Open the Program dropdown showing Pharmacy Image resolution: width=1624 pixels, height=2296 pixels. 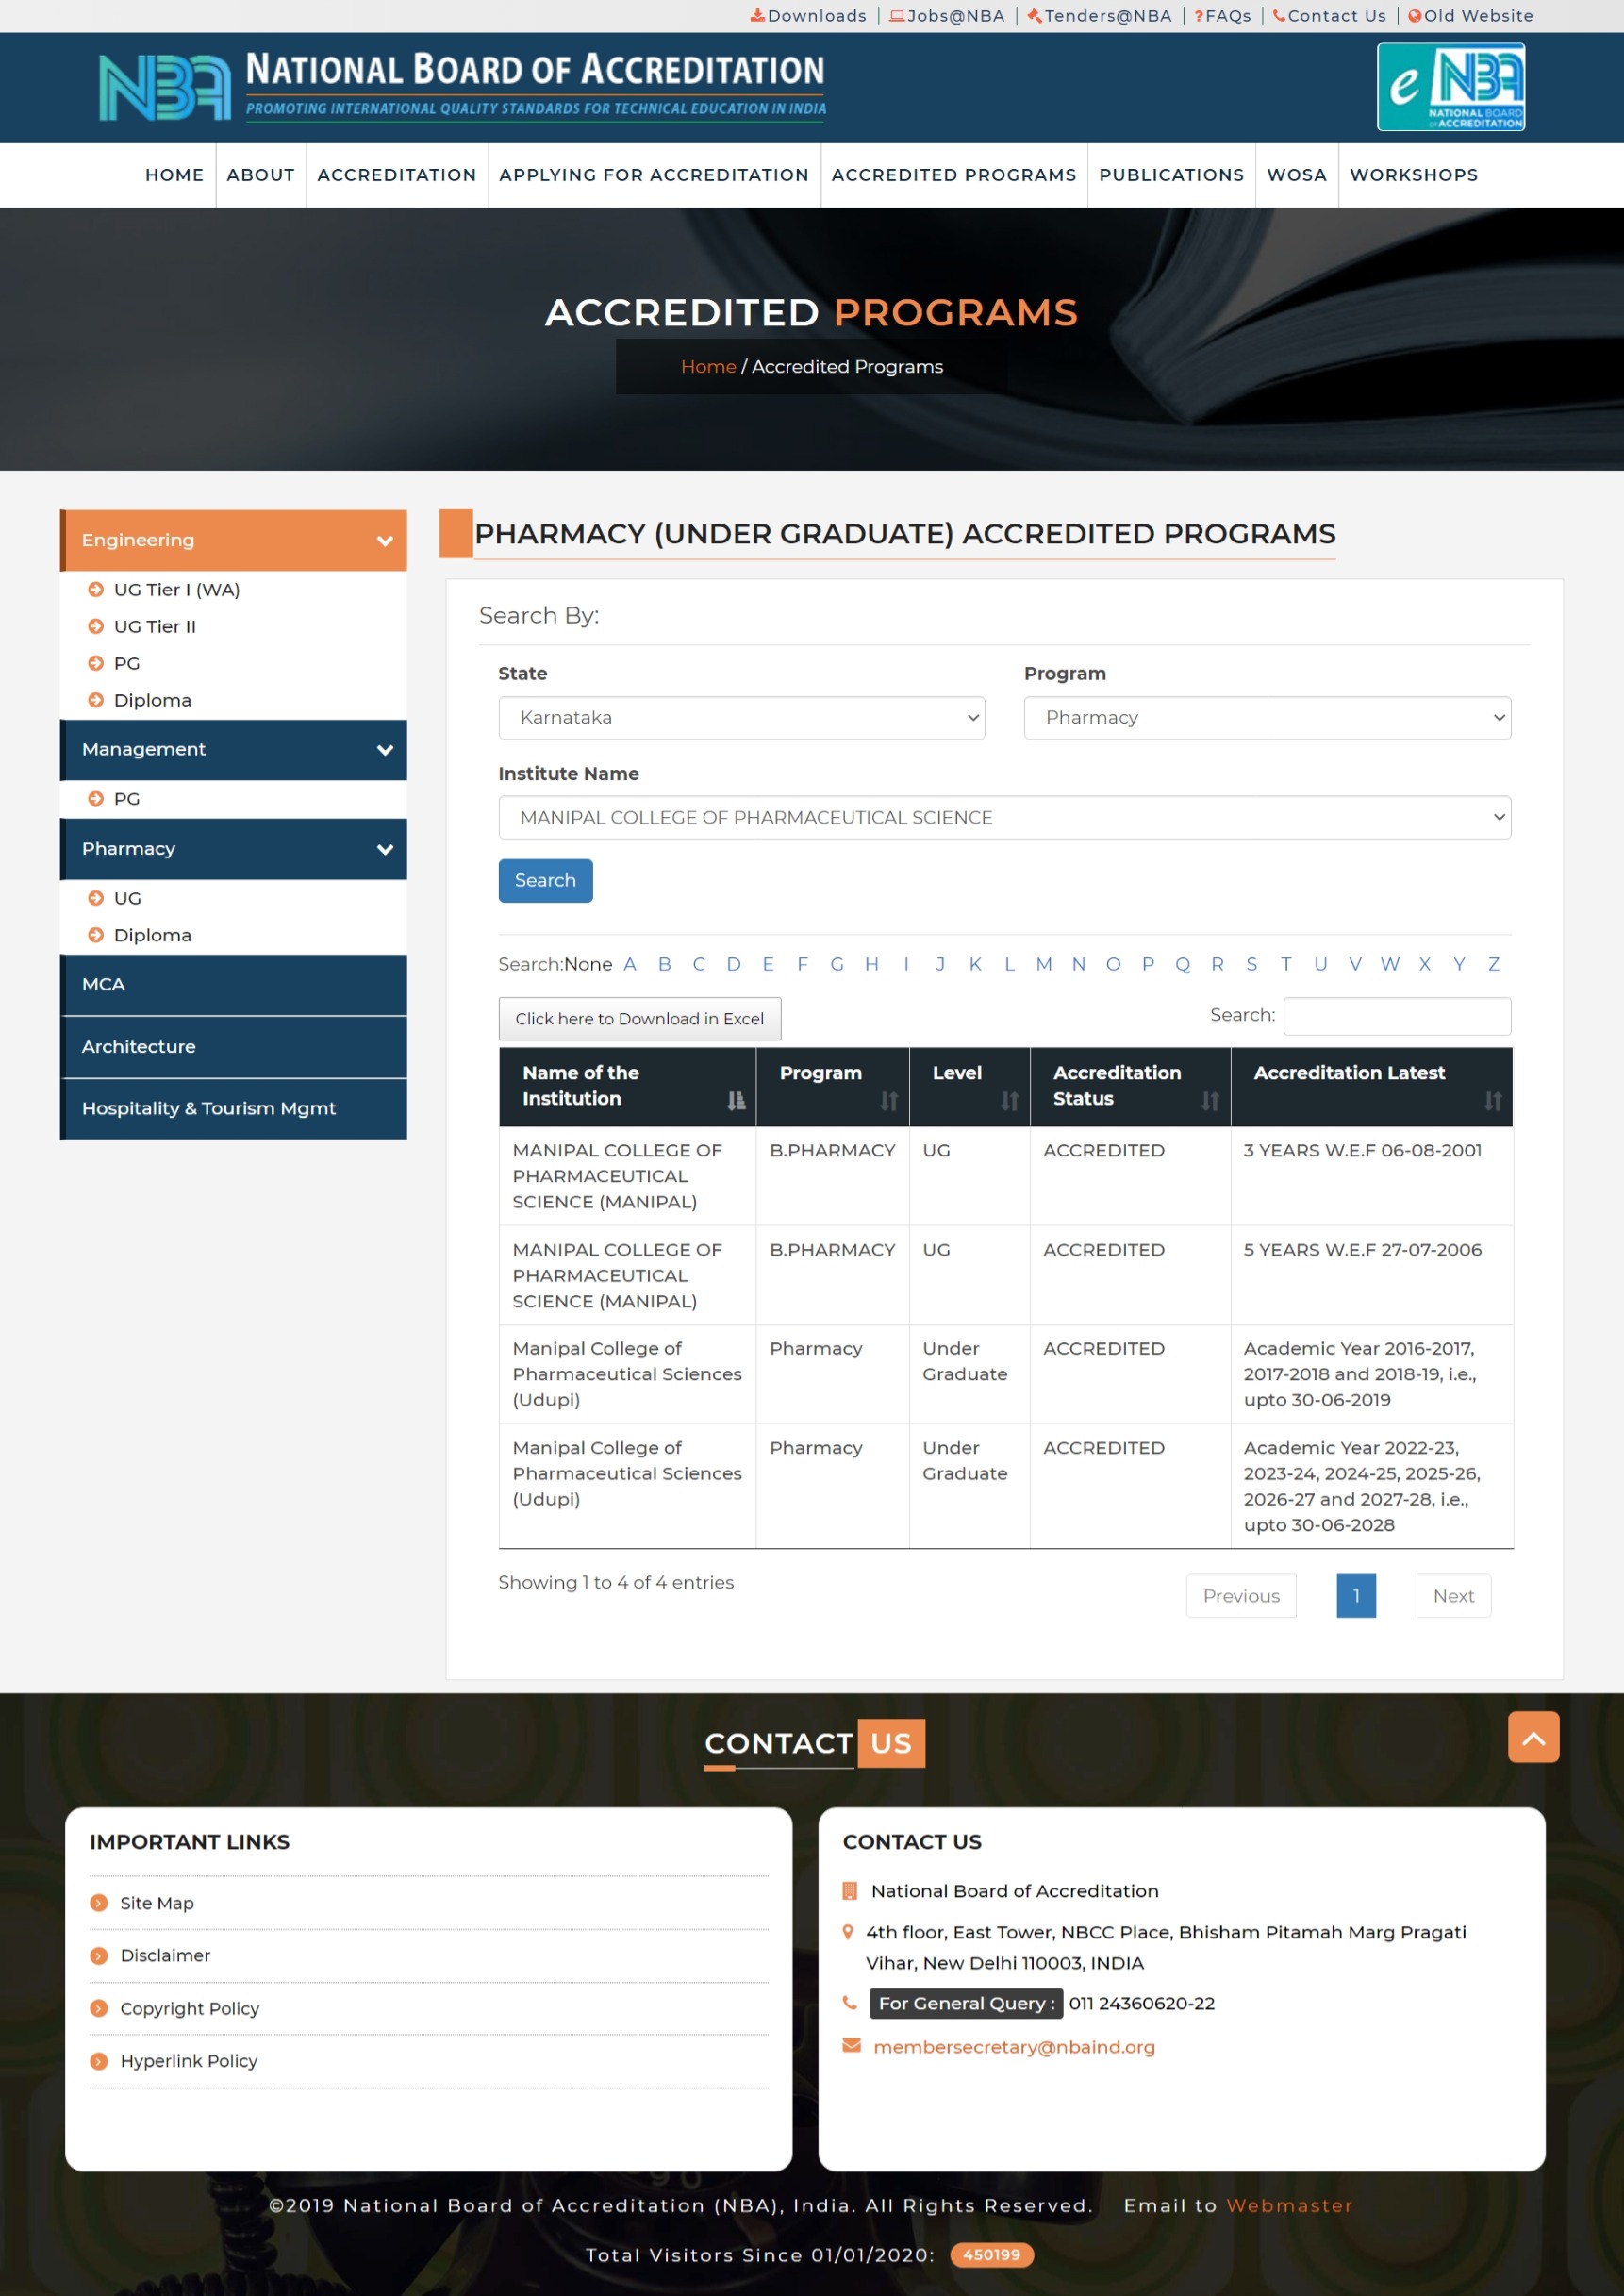[x=1266, y=718]
